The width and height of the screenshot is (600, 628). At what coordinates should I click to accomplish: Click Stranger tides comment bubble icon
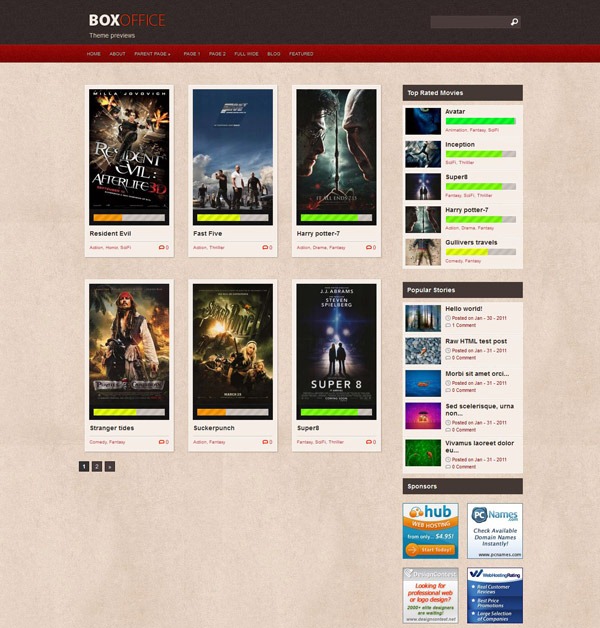click(x=161, y=442)
